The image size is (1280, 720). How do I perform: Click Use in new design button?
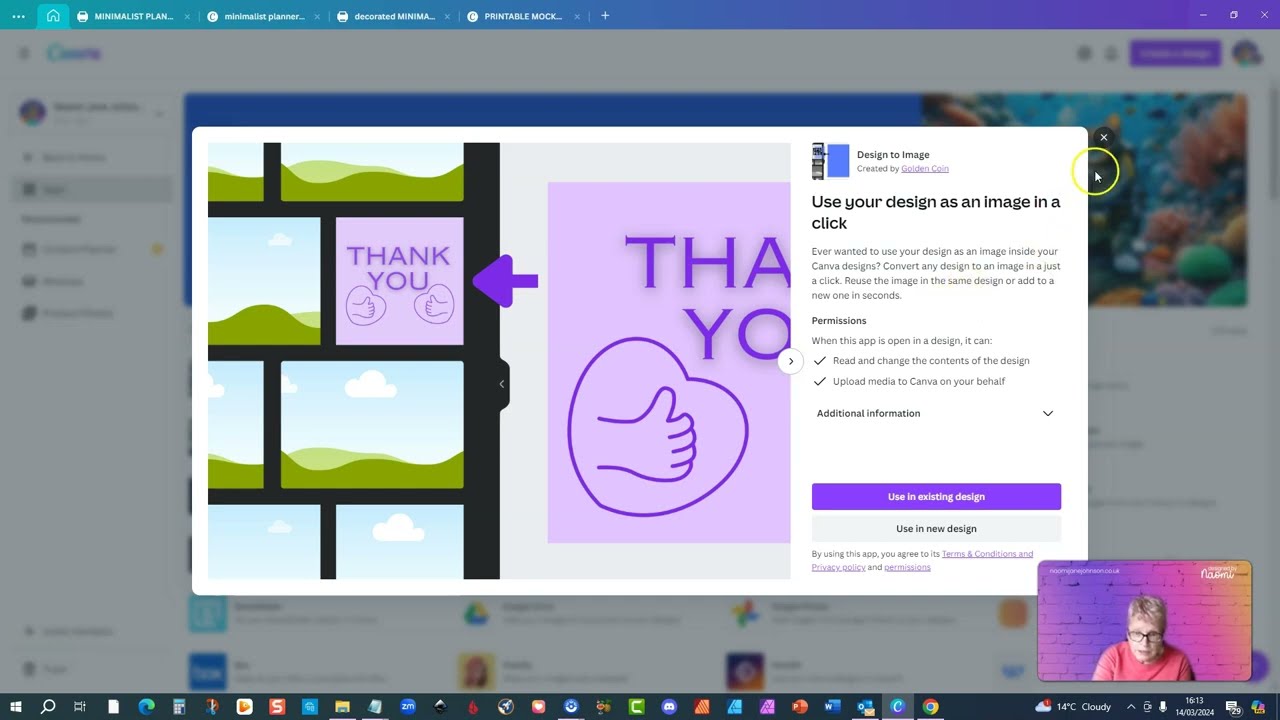936,529
